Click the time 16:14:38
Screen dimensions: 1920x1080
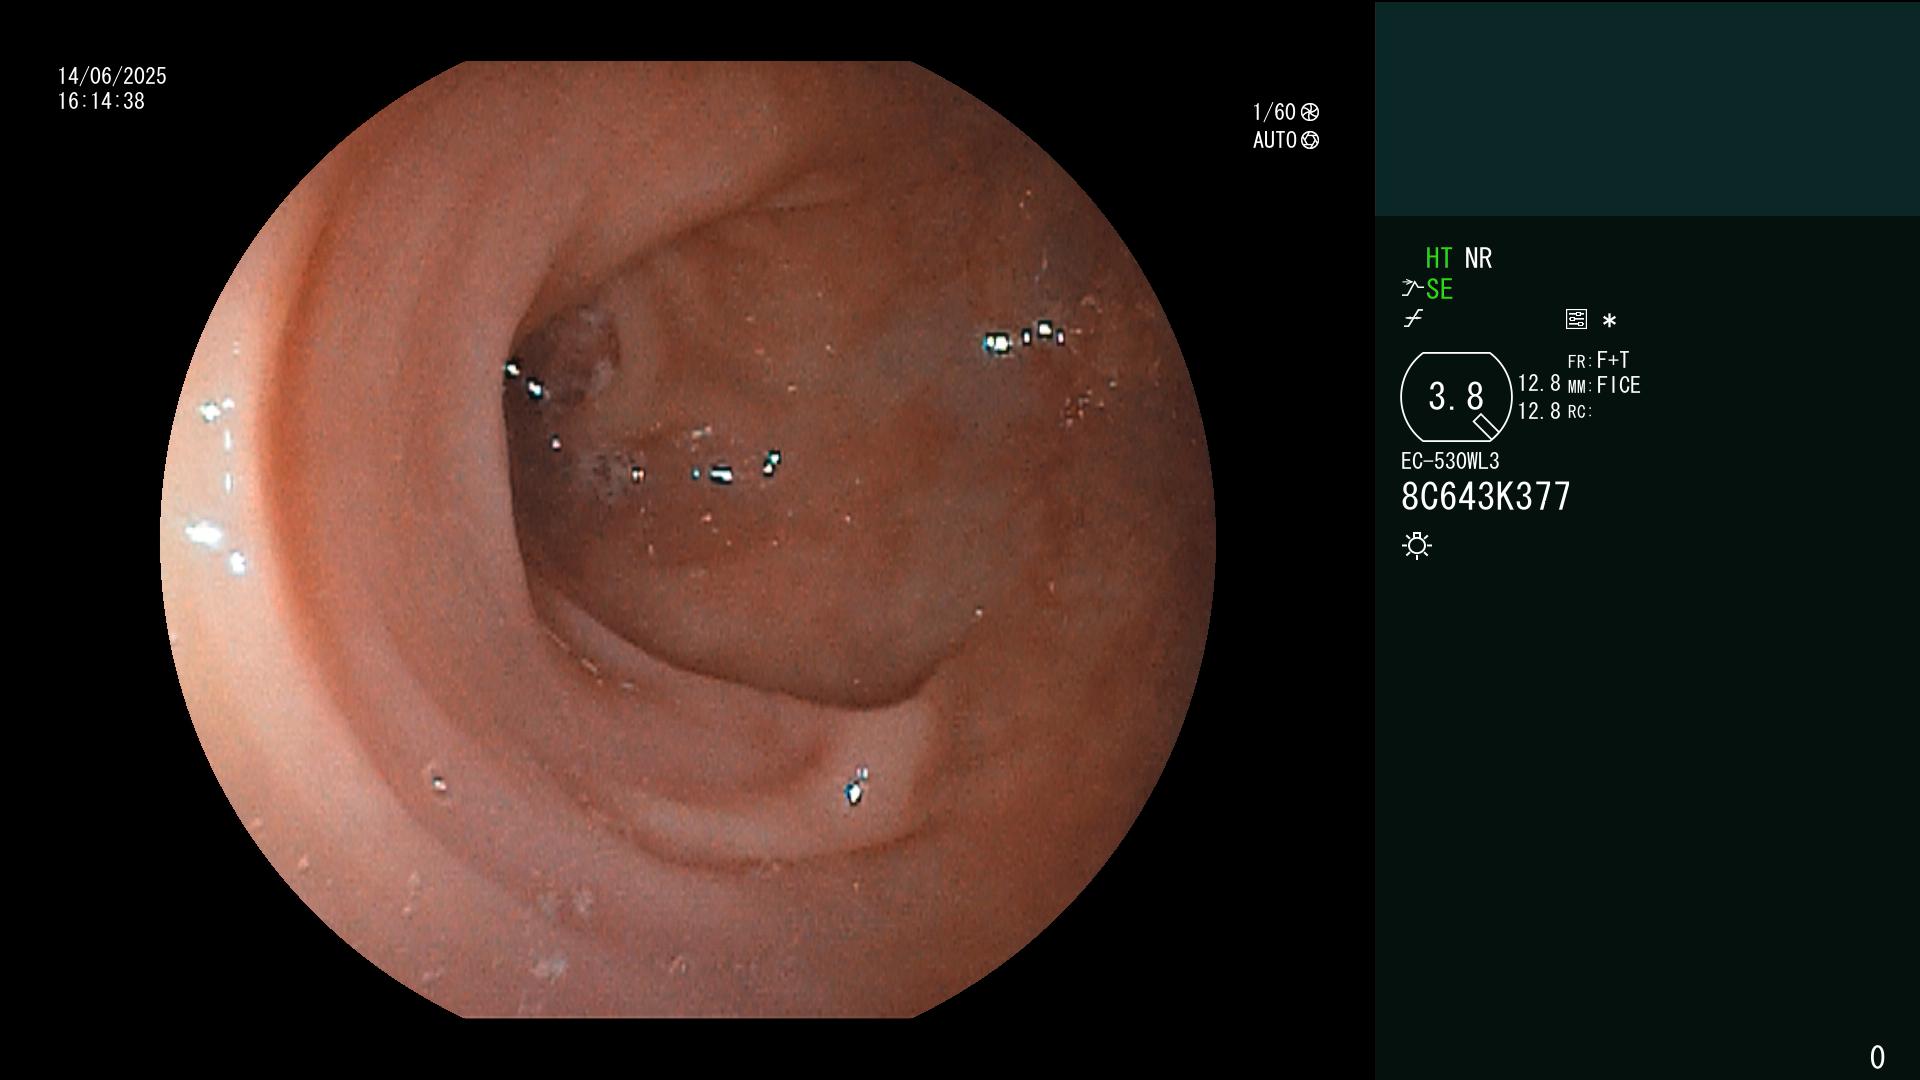101,101
